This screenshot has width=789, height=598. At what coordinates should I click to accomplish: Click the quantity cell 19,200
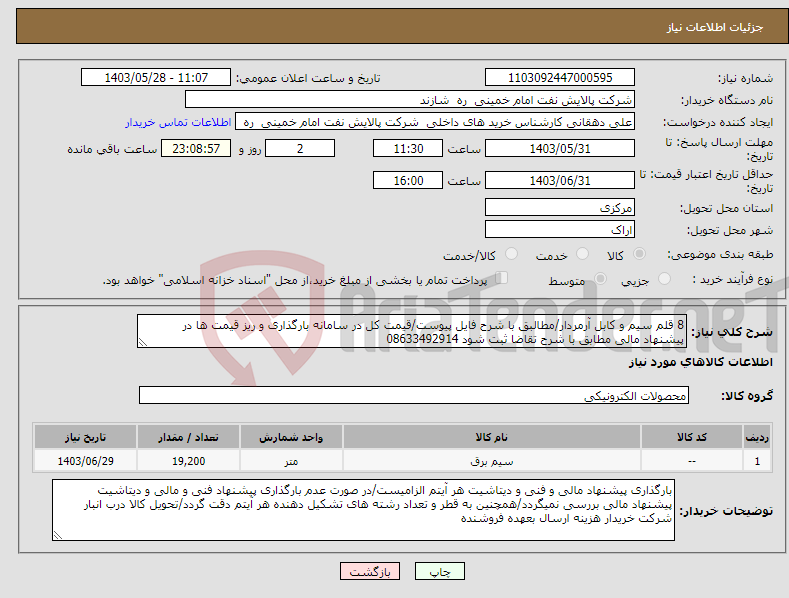[x=188, y=461]
